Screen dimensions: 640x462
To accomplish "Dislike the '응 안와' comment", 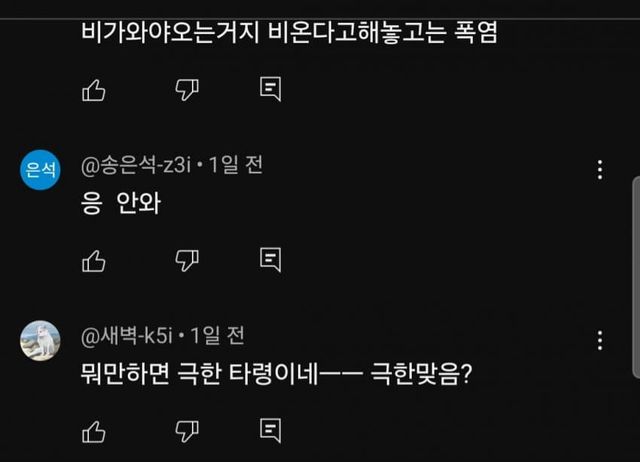I will click(187, 261).
